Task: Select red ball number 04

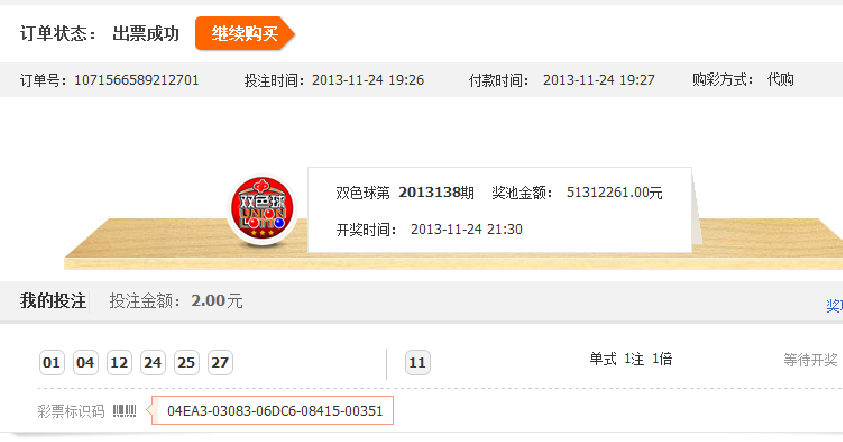Action: (85, 362)
